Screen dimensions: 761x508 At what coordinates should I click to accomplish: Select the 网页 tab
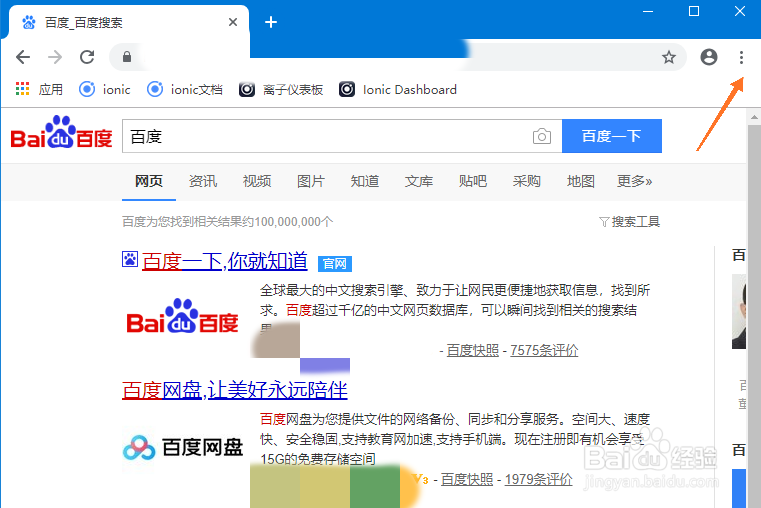pyautogui.click(x=149, y=181)
